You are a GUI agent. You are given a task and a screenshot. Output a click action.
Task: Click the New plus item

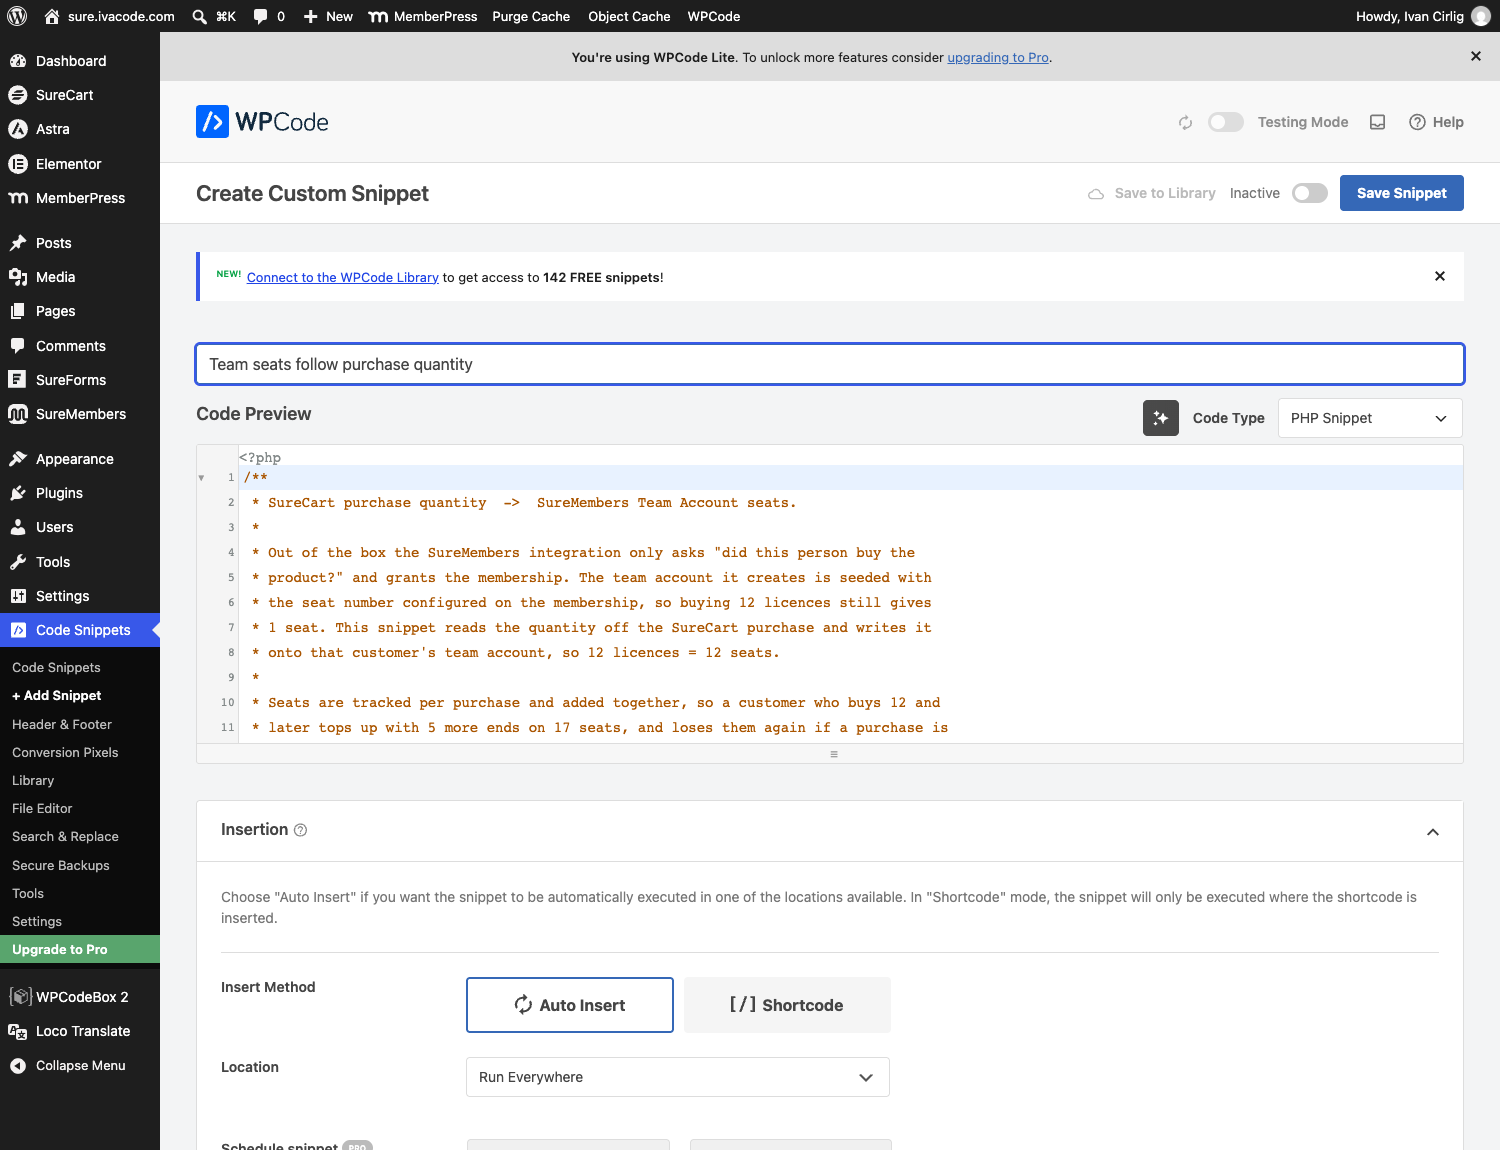[x=328, y=16]
